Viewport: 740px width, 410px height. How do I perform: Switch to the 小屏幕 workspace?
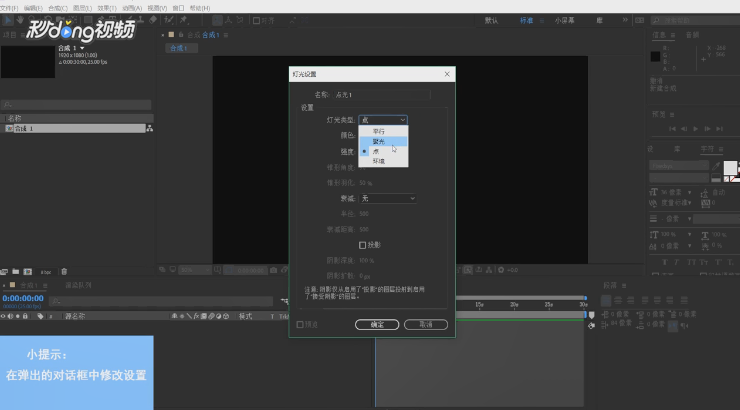[x=564, y=20]
